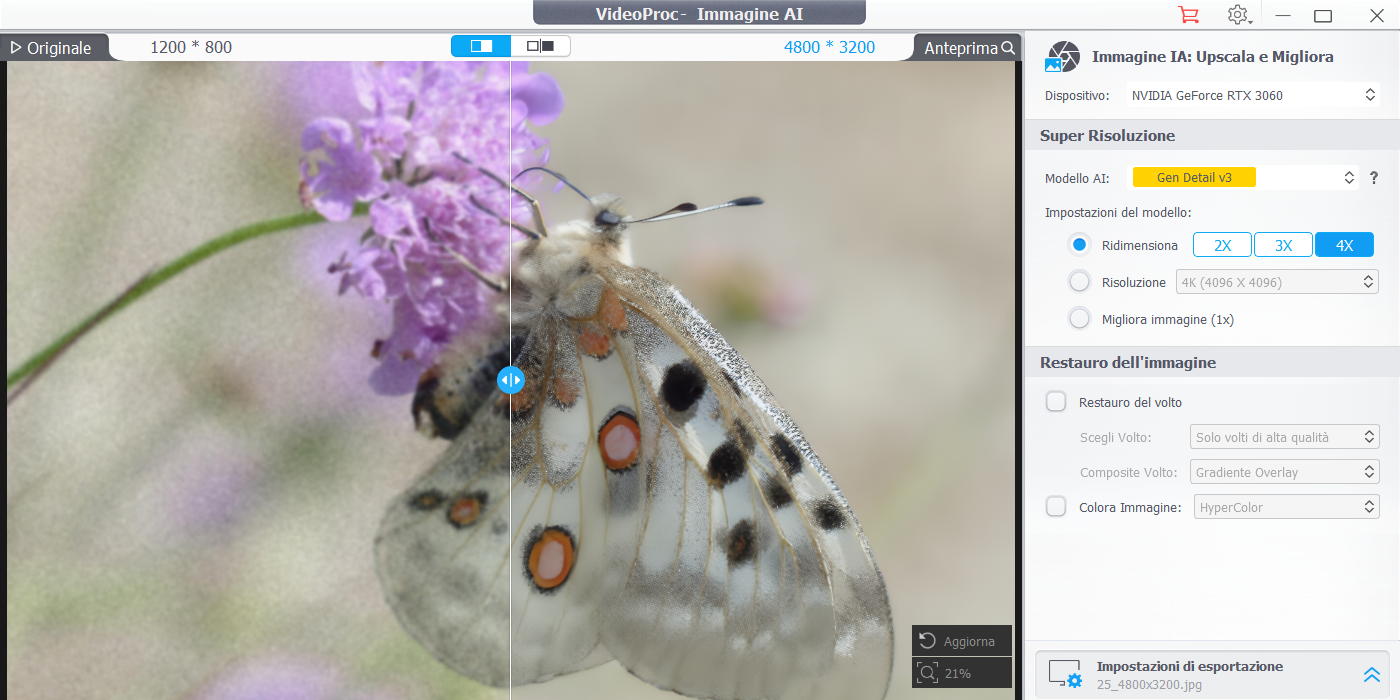Select the Risoluzione radio button
The width and height of the screenshot is (1400, 700).
[1079, 282]
